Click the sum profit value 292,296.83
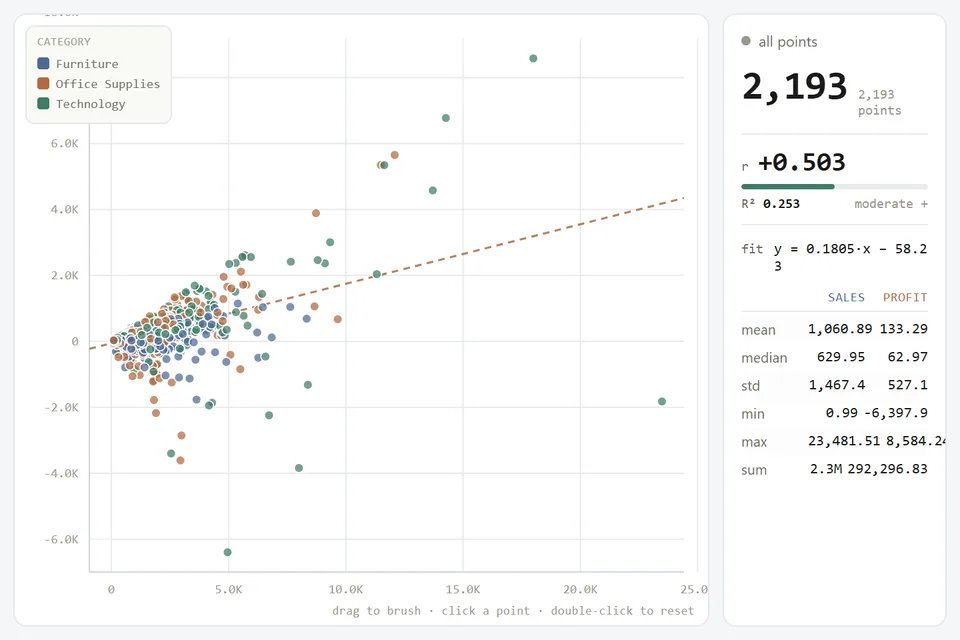Viewport: 960px width, 640px height. [x=888, y=469]
